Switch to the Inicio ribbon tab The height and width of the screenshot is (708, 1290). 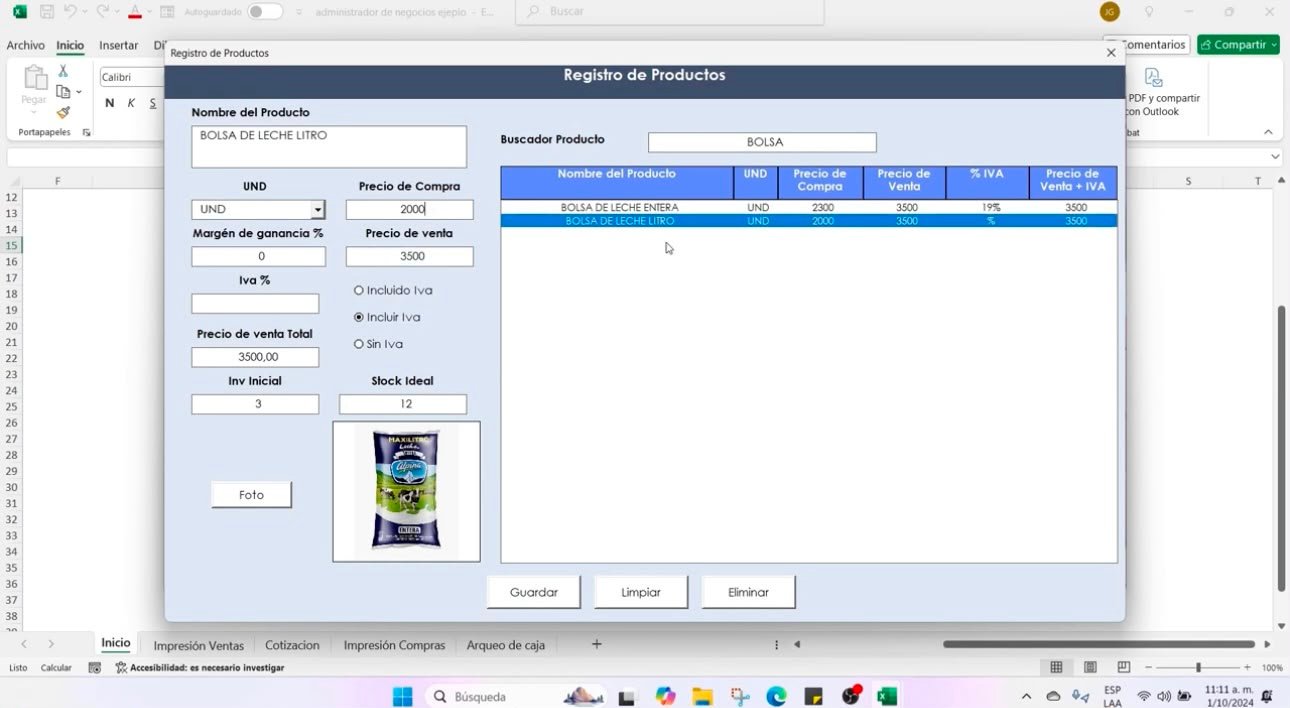[x=70, y=46]
